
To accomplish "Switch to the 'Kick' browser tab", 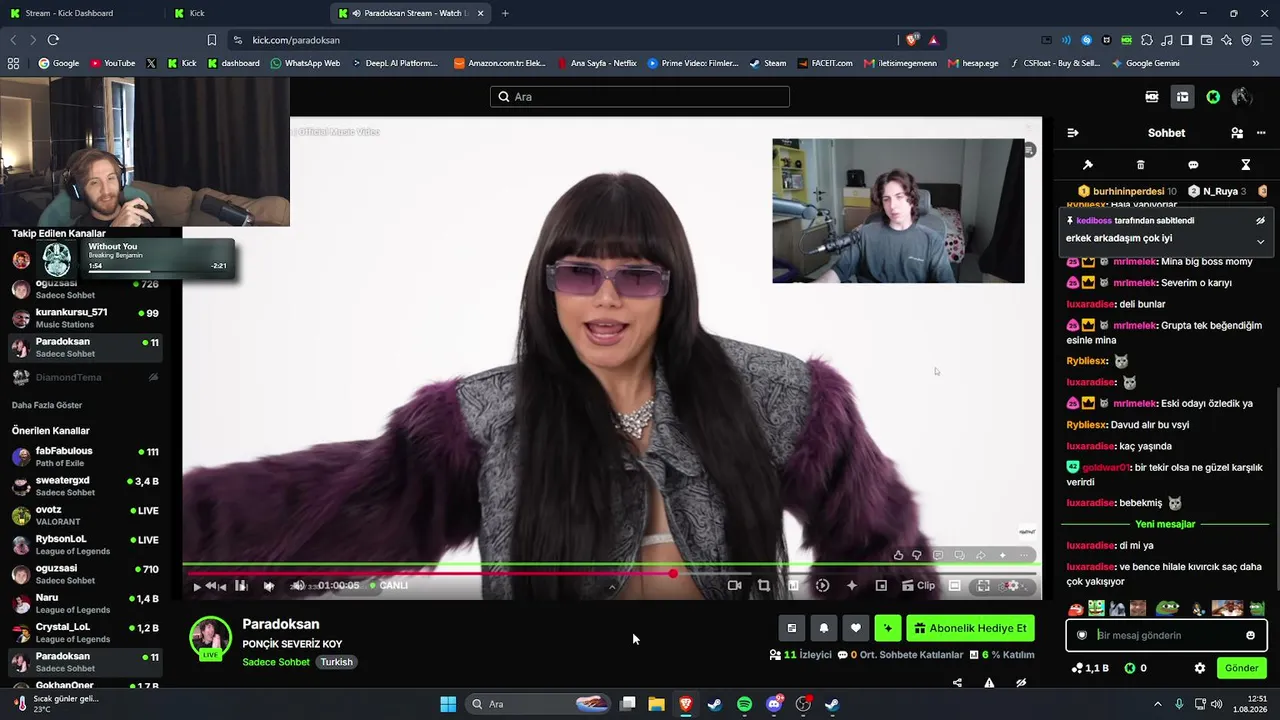I will point(245,13).
